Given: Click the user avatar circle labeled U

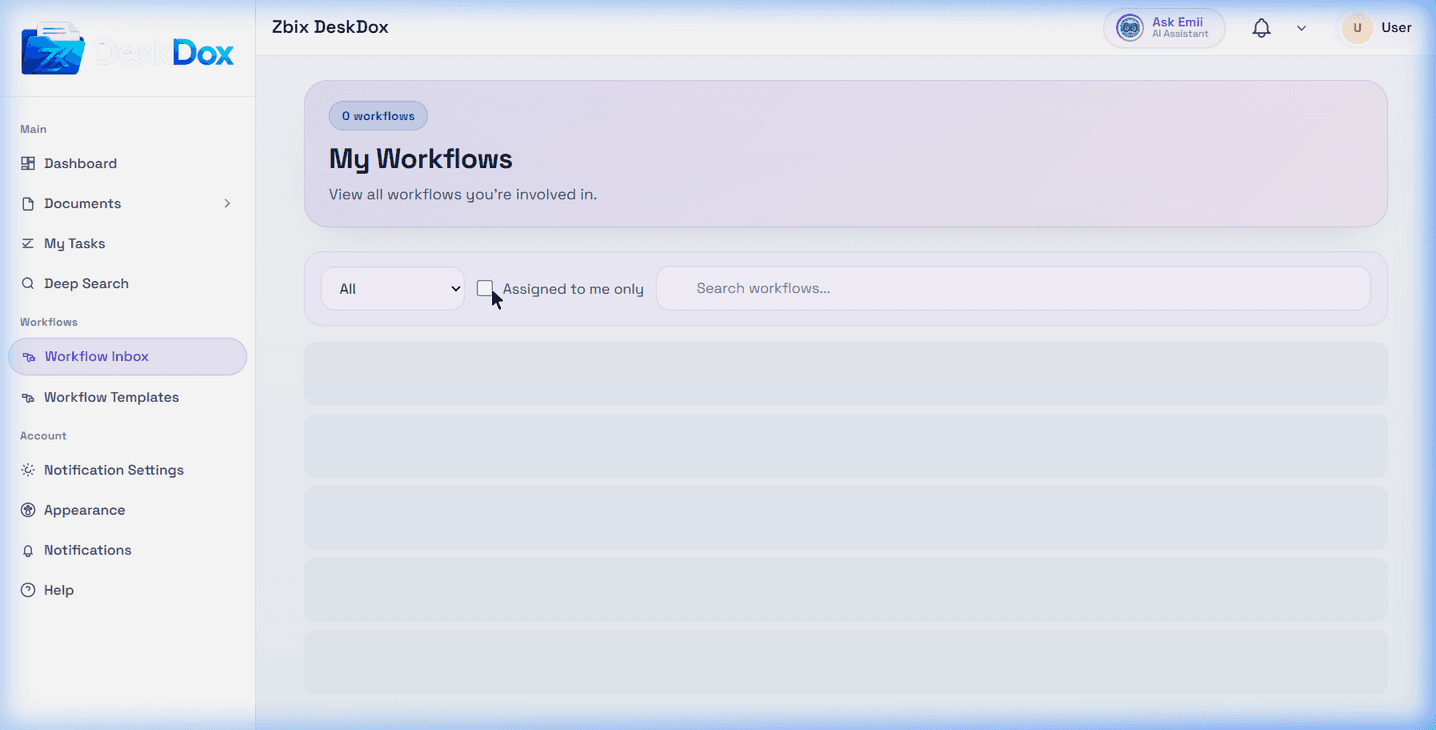Looking at the screenshot, I should 1357,28.
